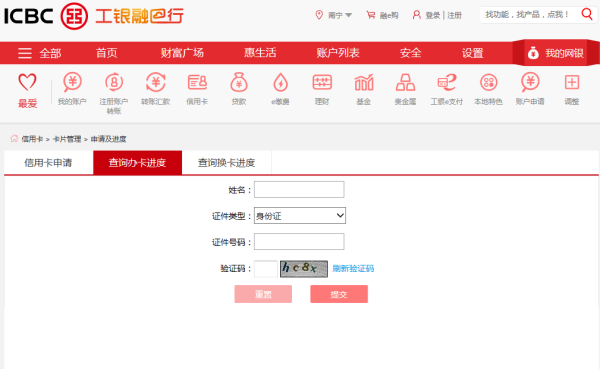Focus the 验证码 input field
600x369 pixels.
(x=266, y=268)
